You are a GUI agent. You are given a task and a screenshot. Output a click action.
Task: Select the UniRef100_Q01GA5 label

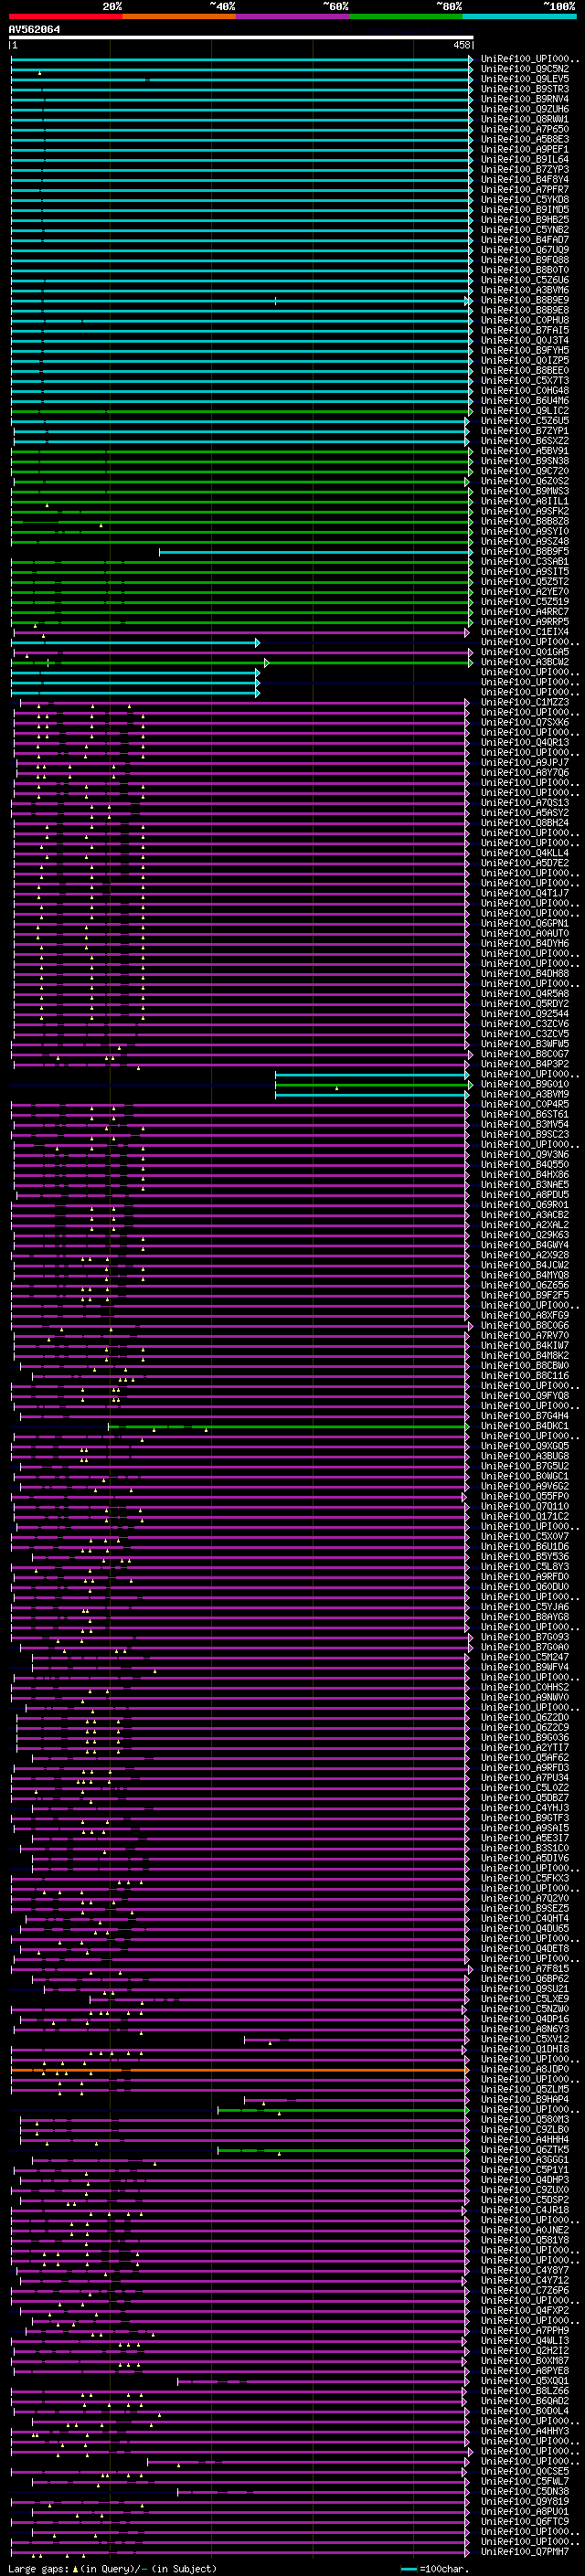pyautogui.click(x=524, y=651)
